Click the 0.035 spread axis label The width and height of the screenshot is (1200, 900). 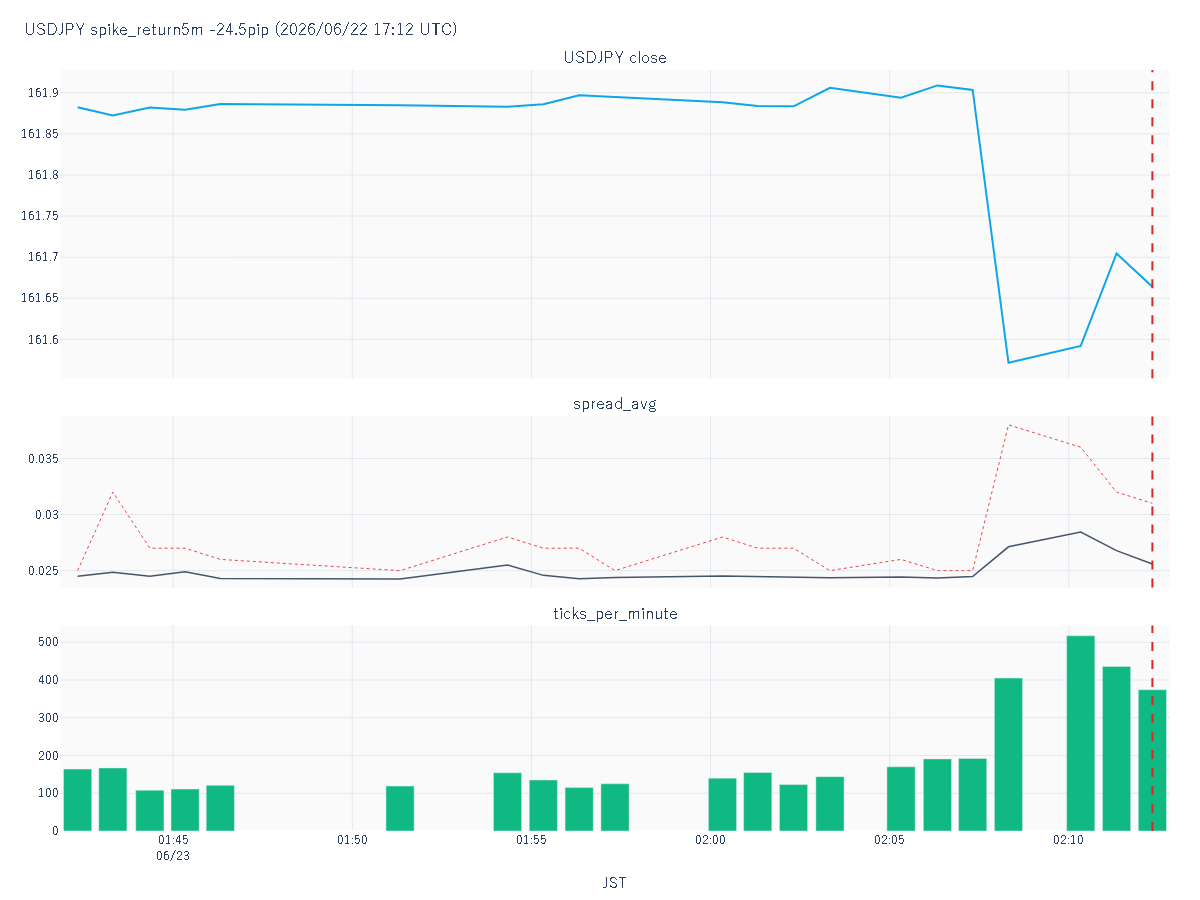pos(42,459)
